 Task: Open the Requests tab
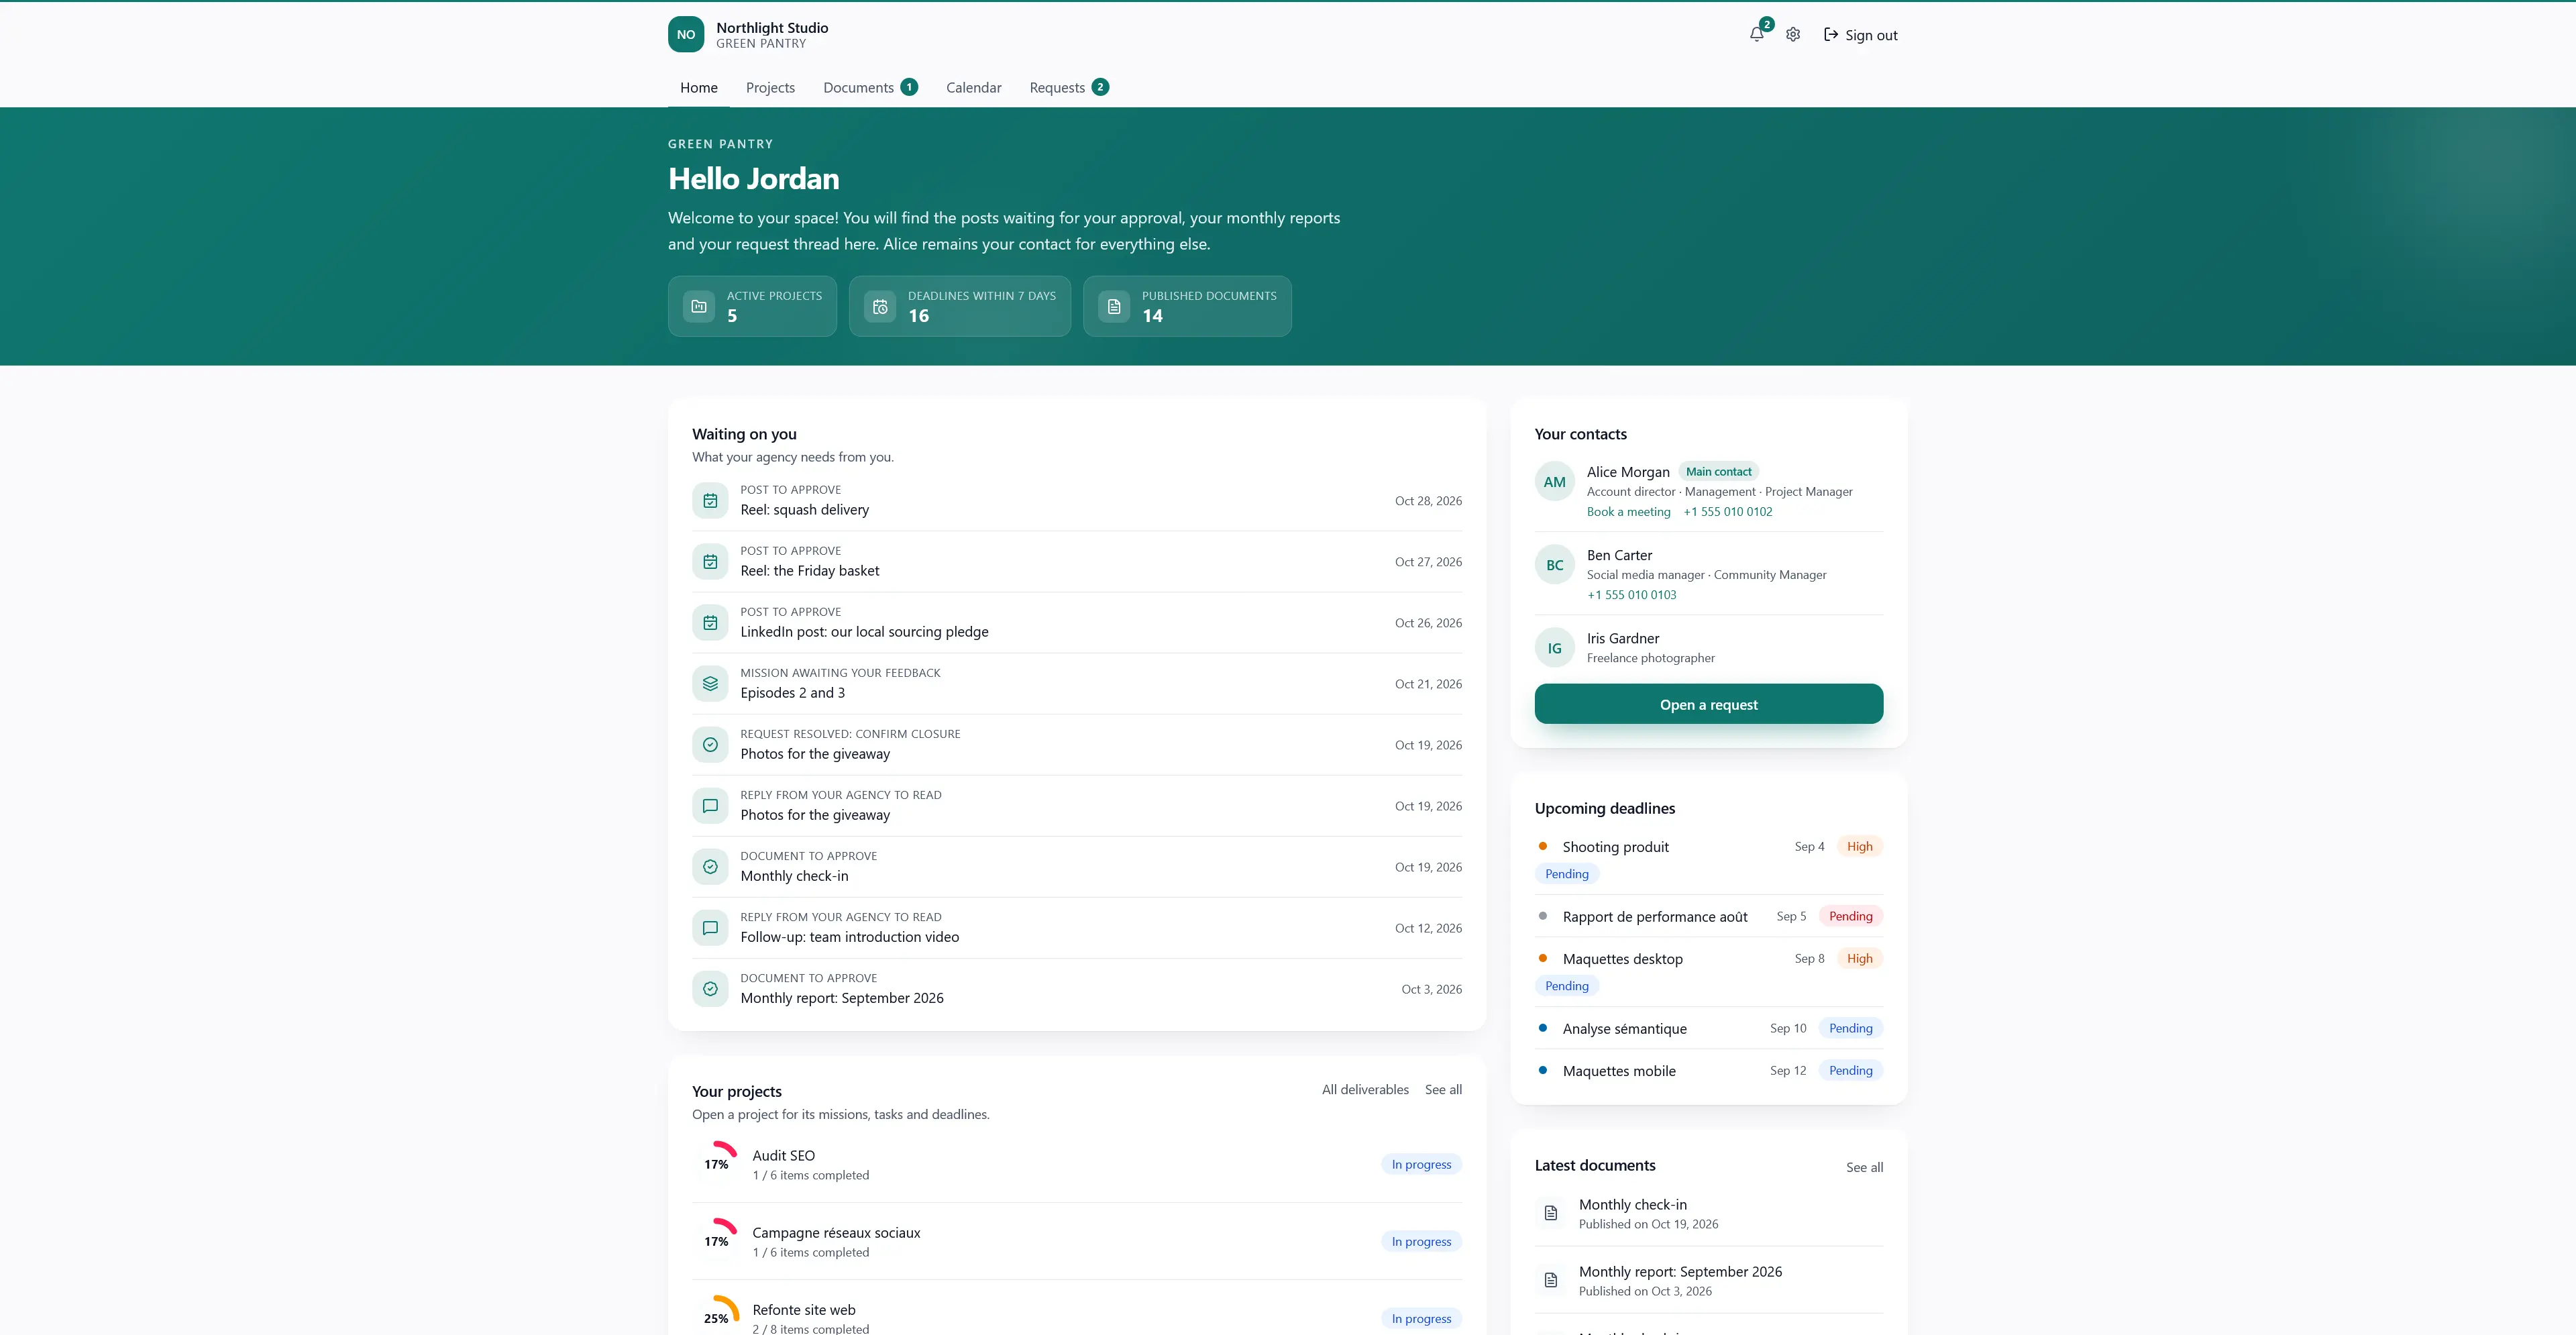click(1069, 88)
